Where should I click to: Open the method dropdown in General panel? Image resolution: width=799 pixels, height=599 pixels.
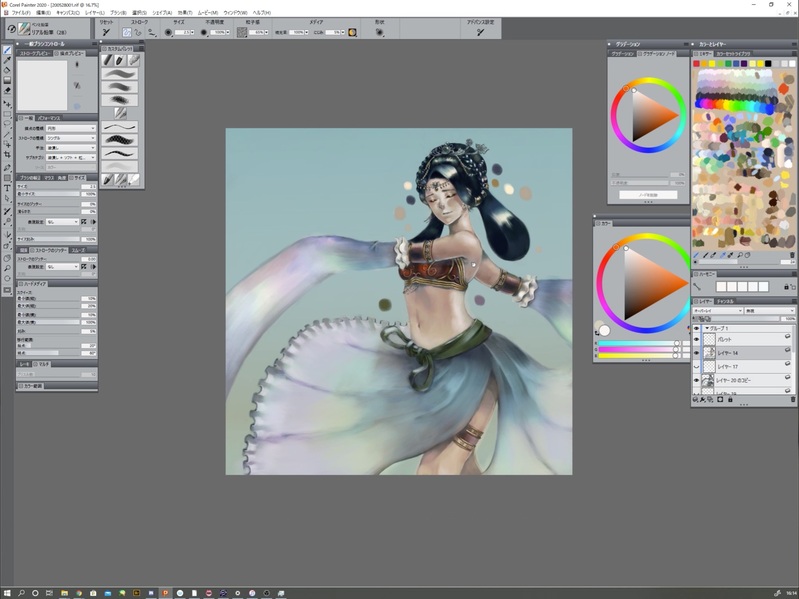[x=71, y=148]
